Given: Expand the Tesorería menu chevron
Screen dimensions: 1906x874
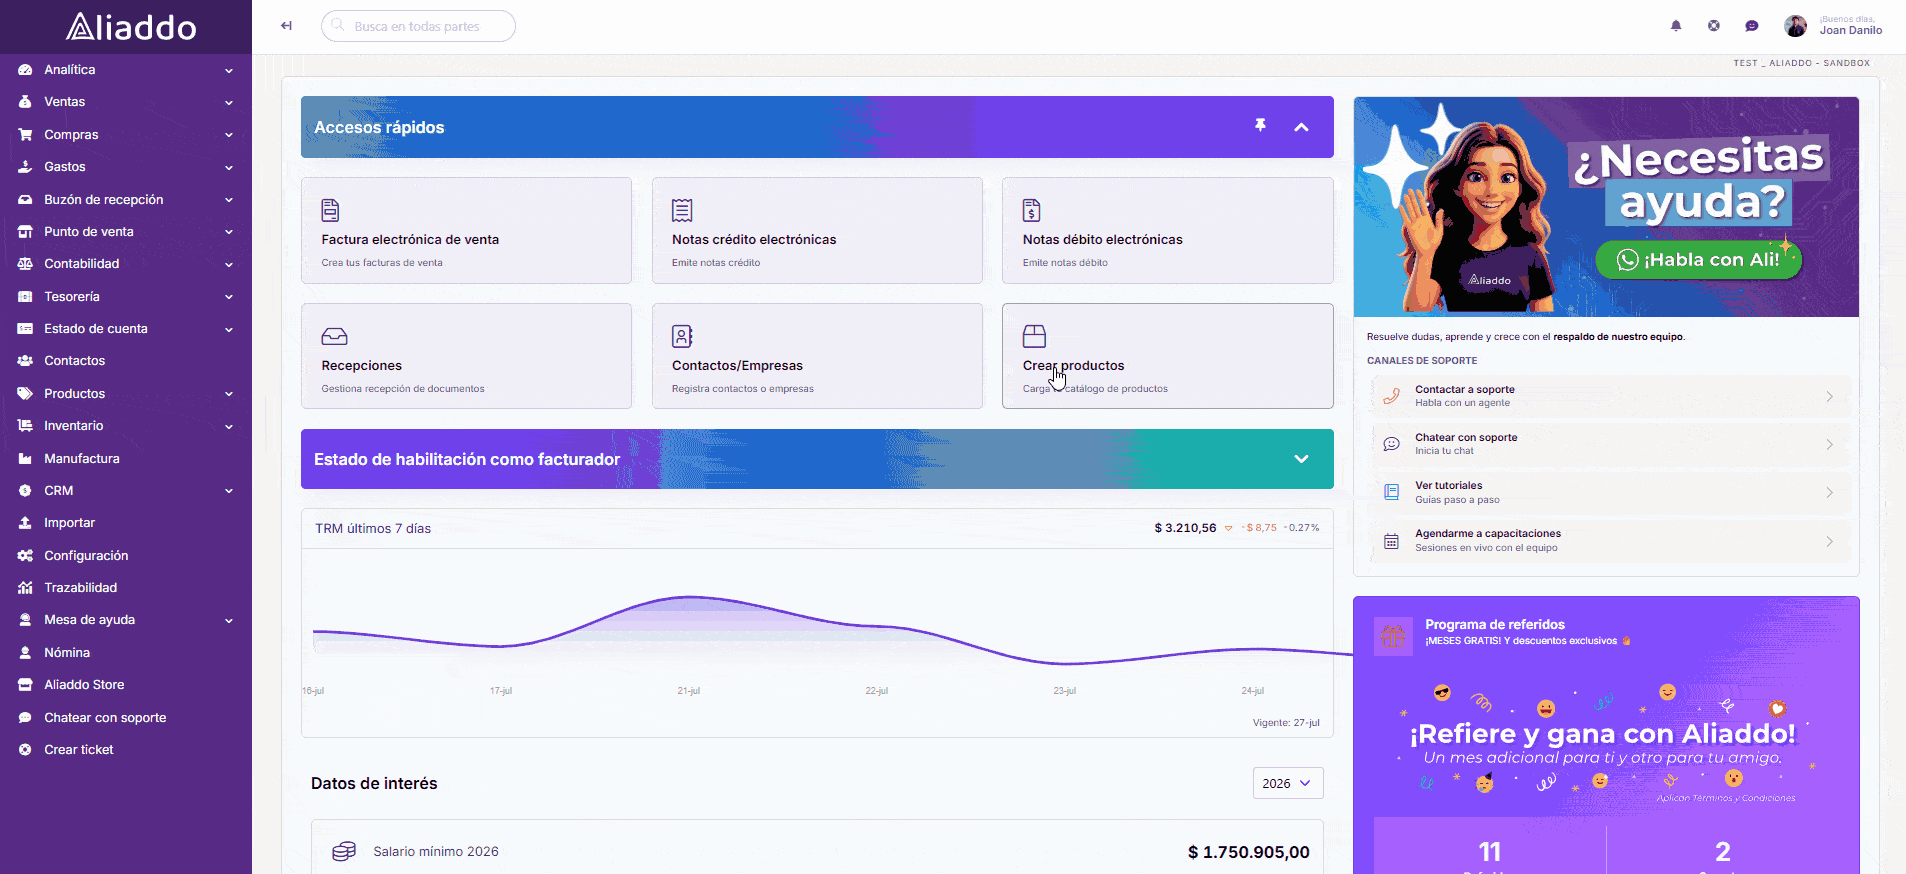Looking at the screenshot, I should pos(229,297).
